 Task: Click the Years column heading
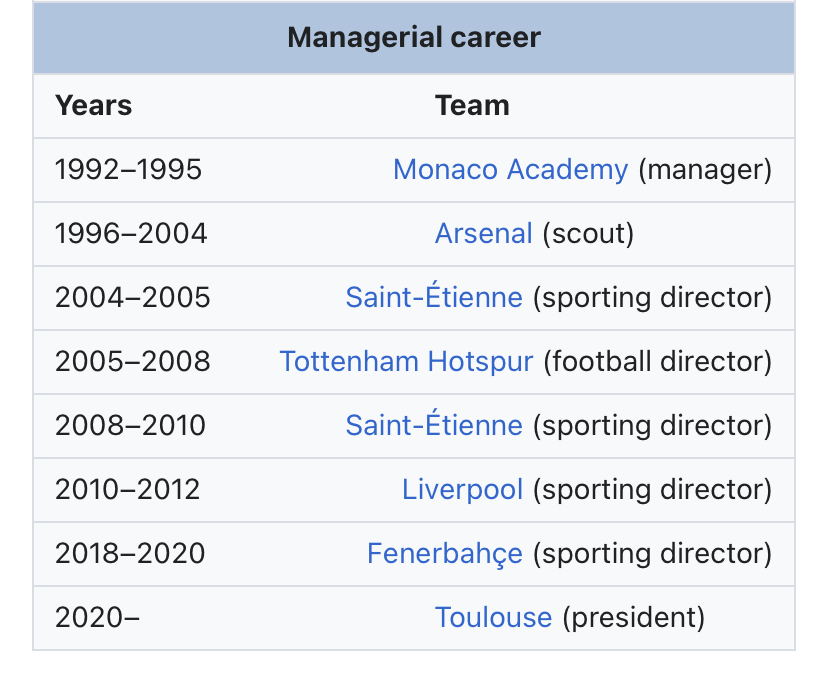coord(93,105)
